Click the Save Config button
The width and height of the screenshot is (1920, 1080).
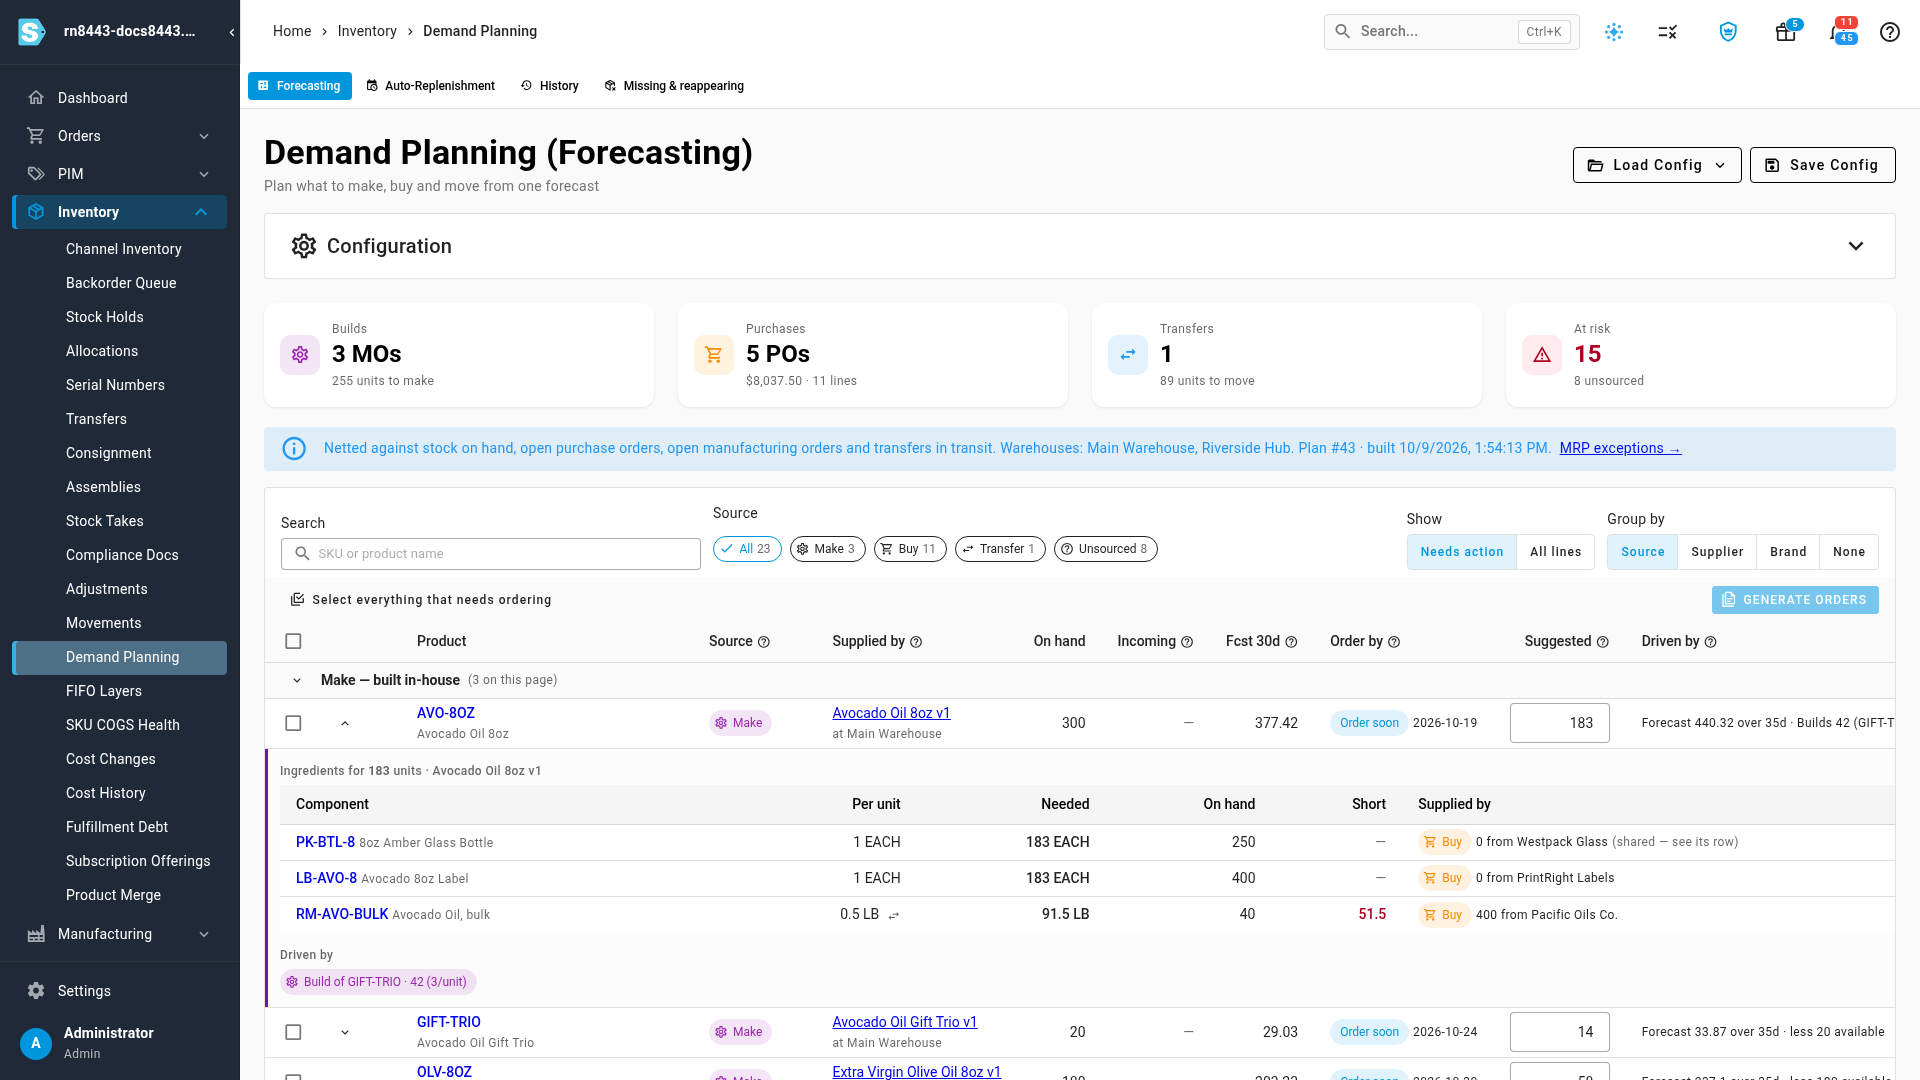coord(1822,165)
